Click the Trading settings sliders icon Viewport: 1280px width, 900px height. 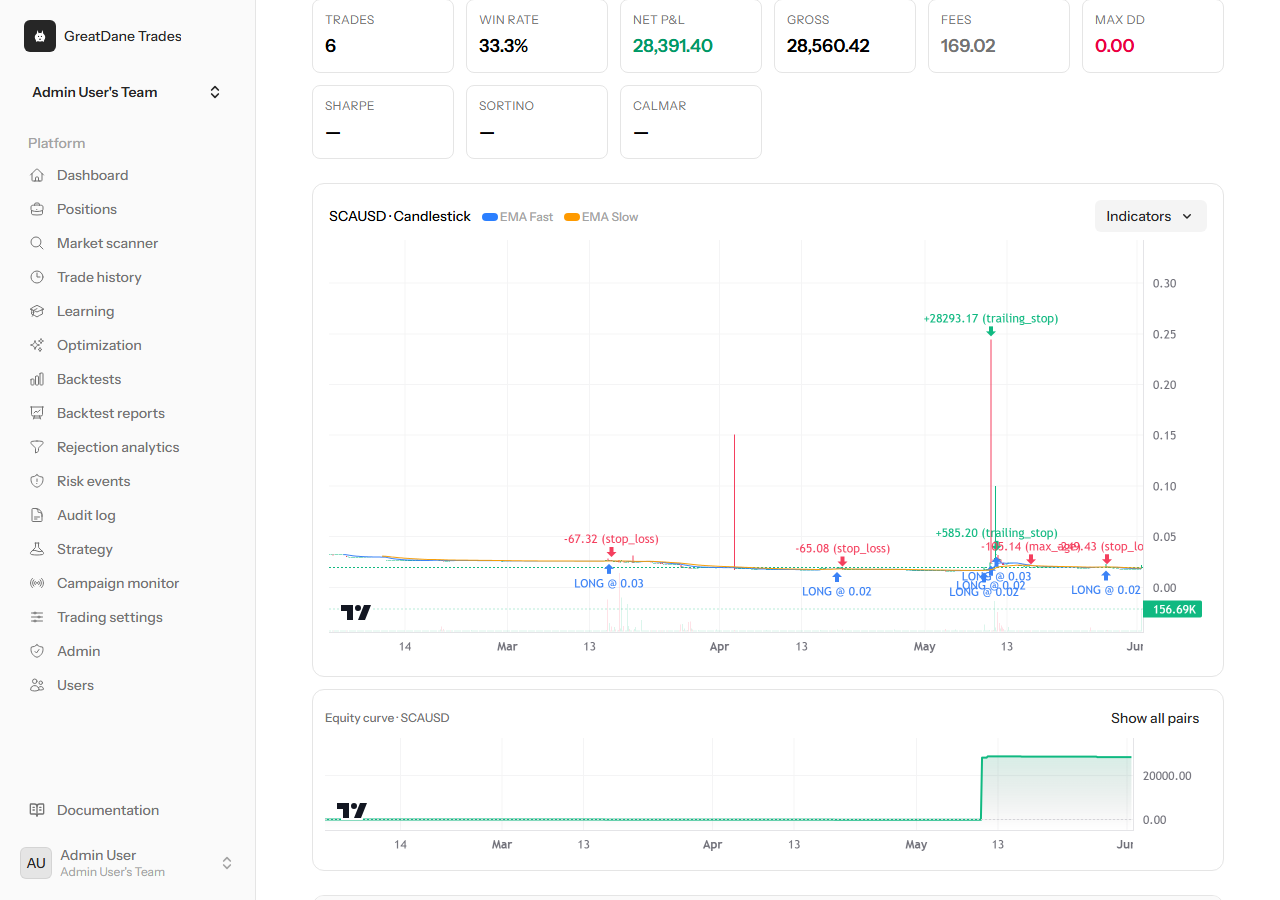(37, 617)
